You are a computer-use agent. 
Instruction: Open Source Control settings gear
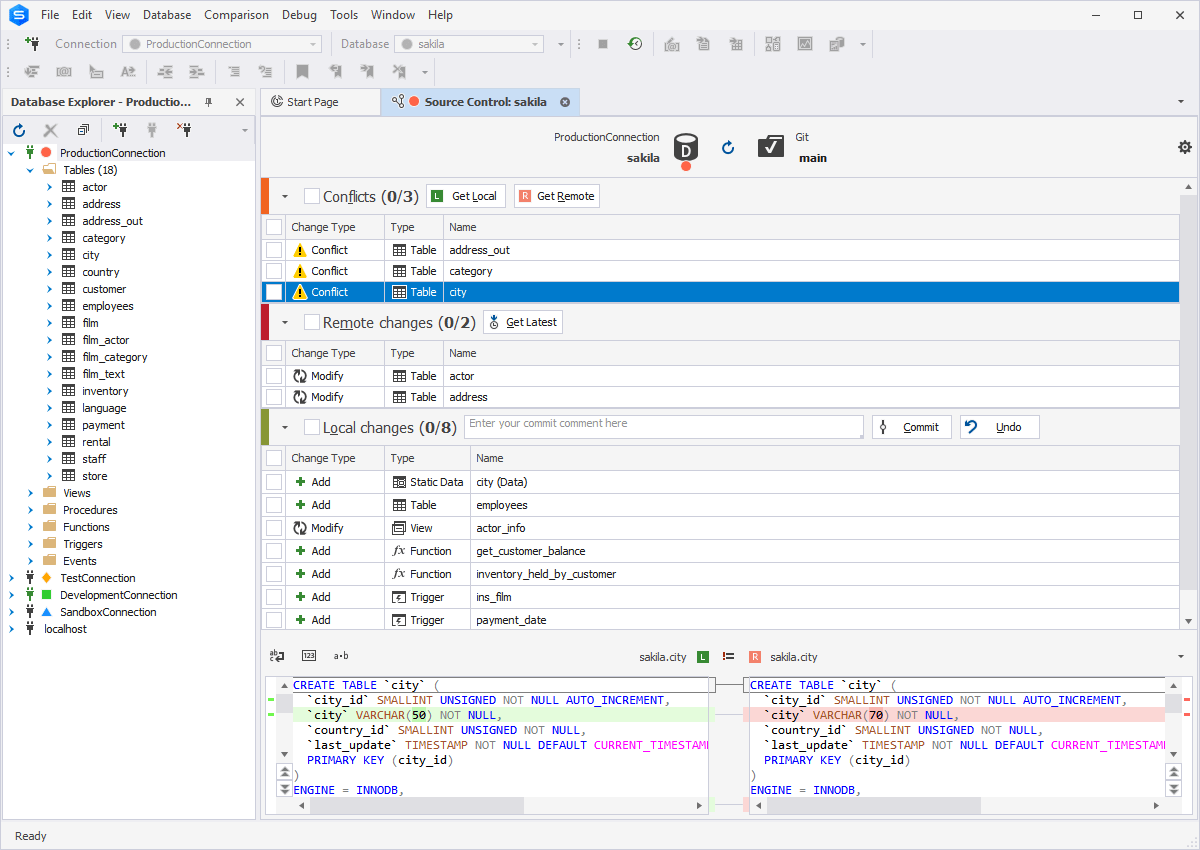[1184, 146]
